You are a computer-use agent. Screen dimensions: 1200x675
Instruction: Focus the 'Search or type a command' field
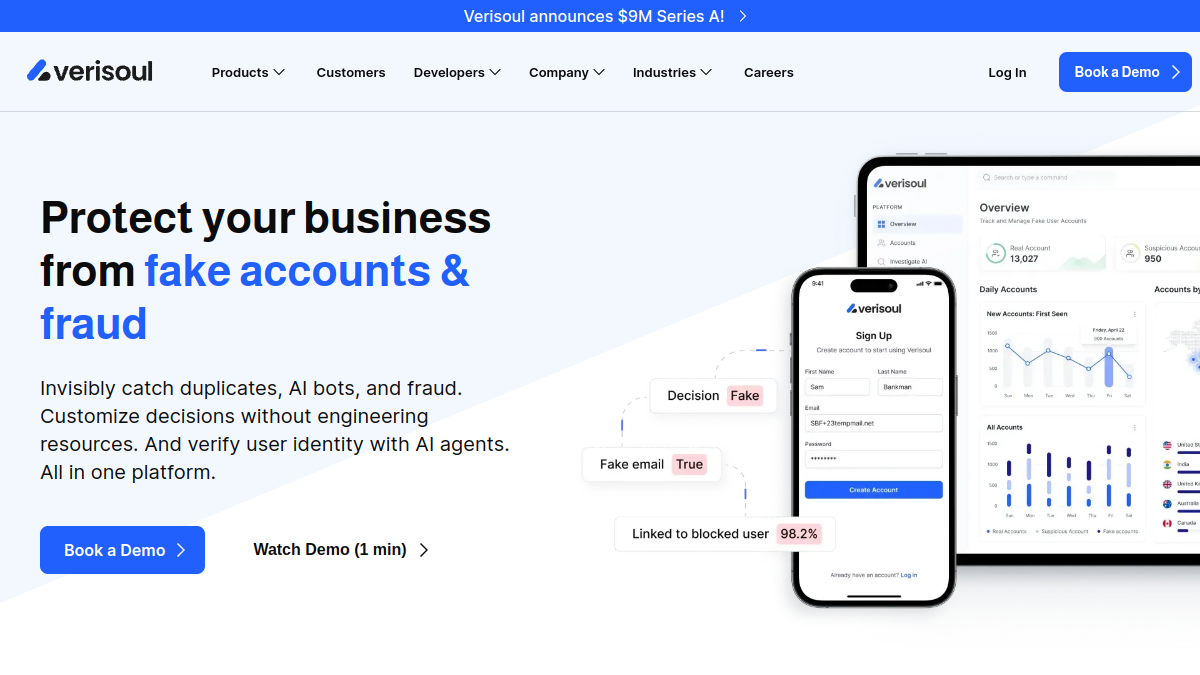[x=1045, y=178]
